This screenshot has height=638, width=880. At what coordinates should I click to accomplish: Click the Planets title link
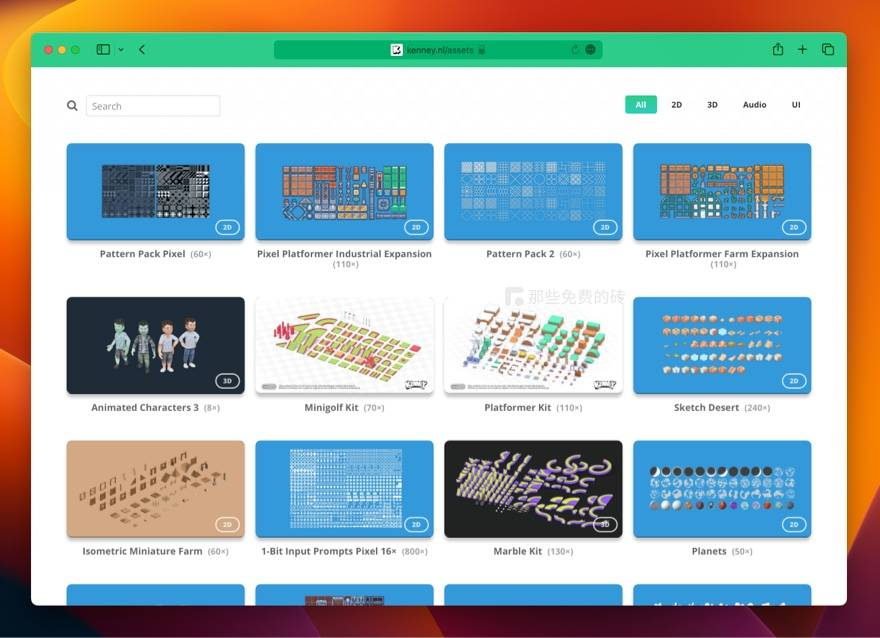pyautogui.click(x=709, y=551)
